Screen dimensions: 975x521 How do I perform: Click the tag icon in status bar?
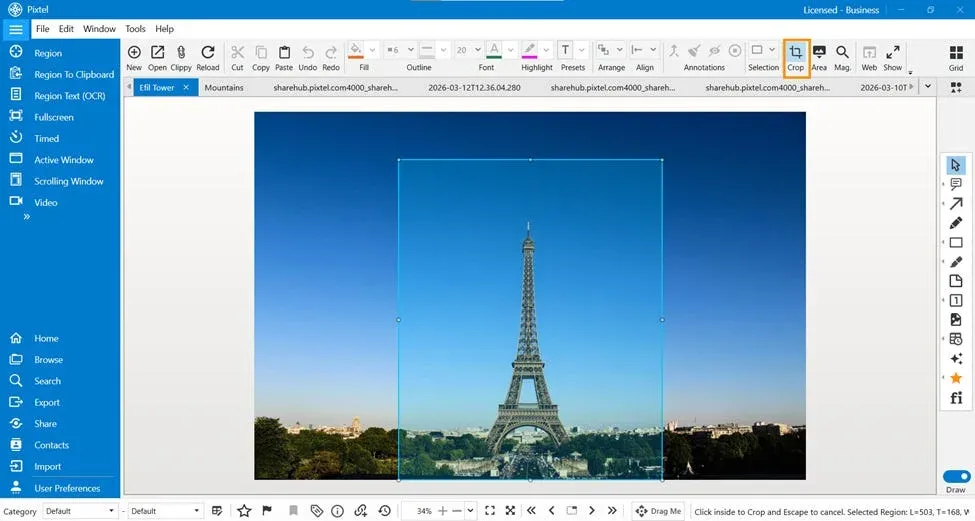(x=316, y=511)
